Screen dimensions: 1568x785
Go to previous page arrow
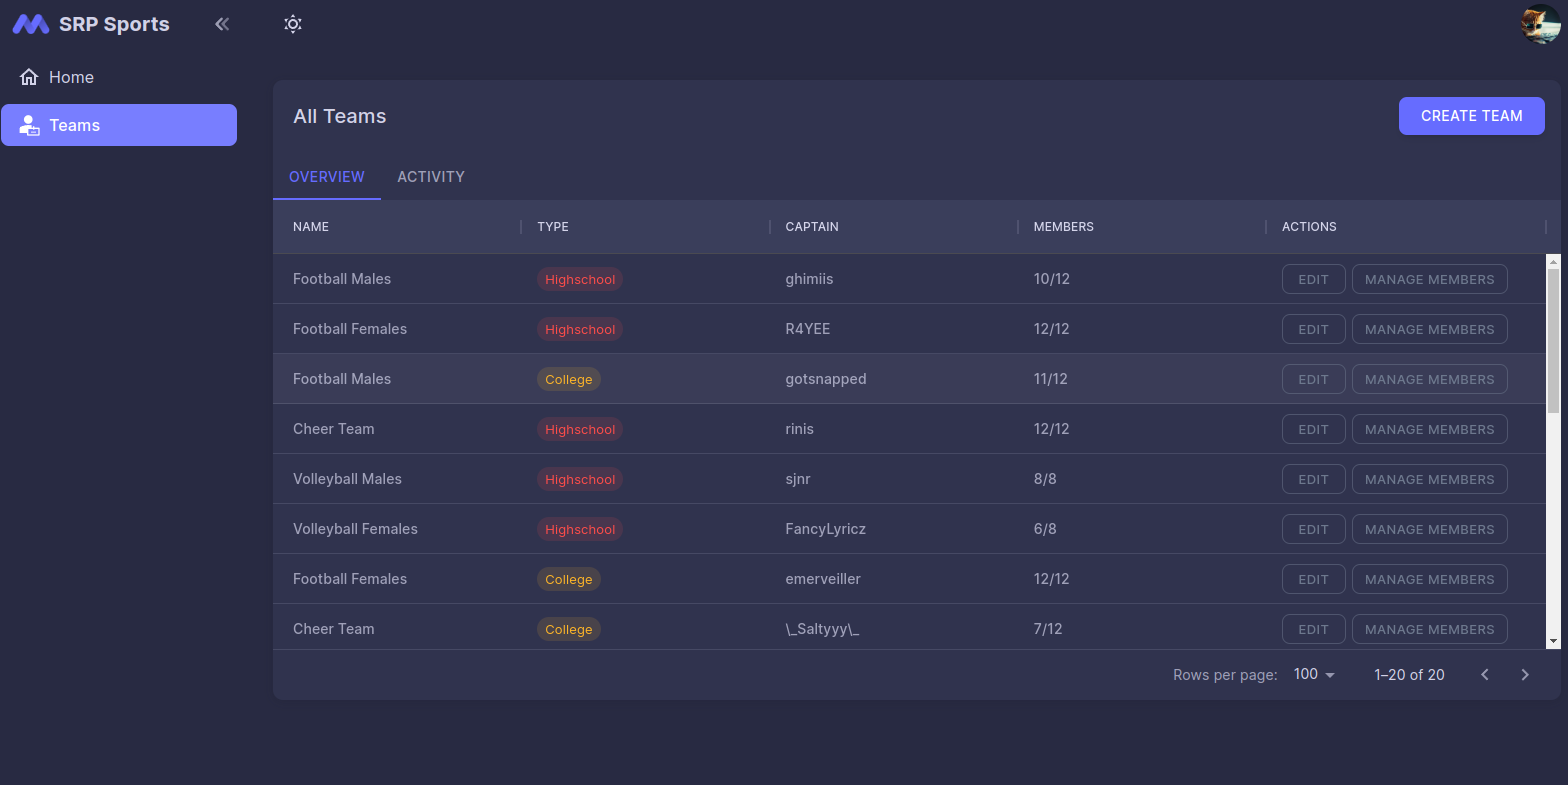[x=1485, y=675]
